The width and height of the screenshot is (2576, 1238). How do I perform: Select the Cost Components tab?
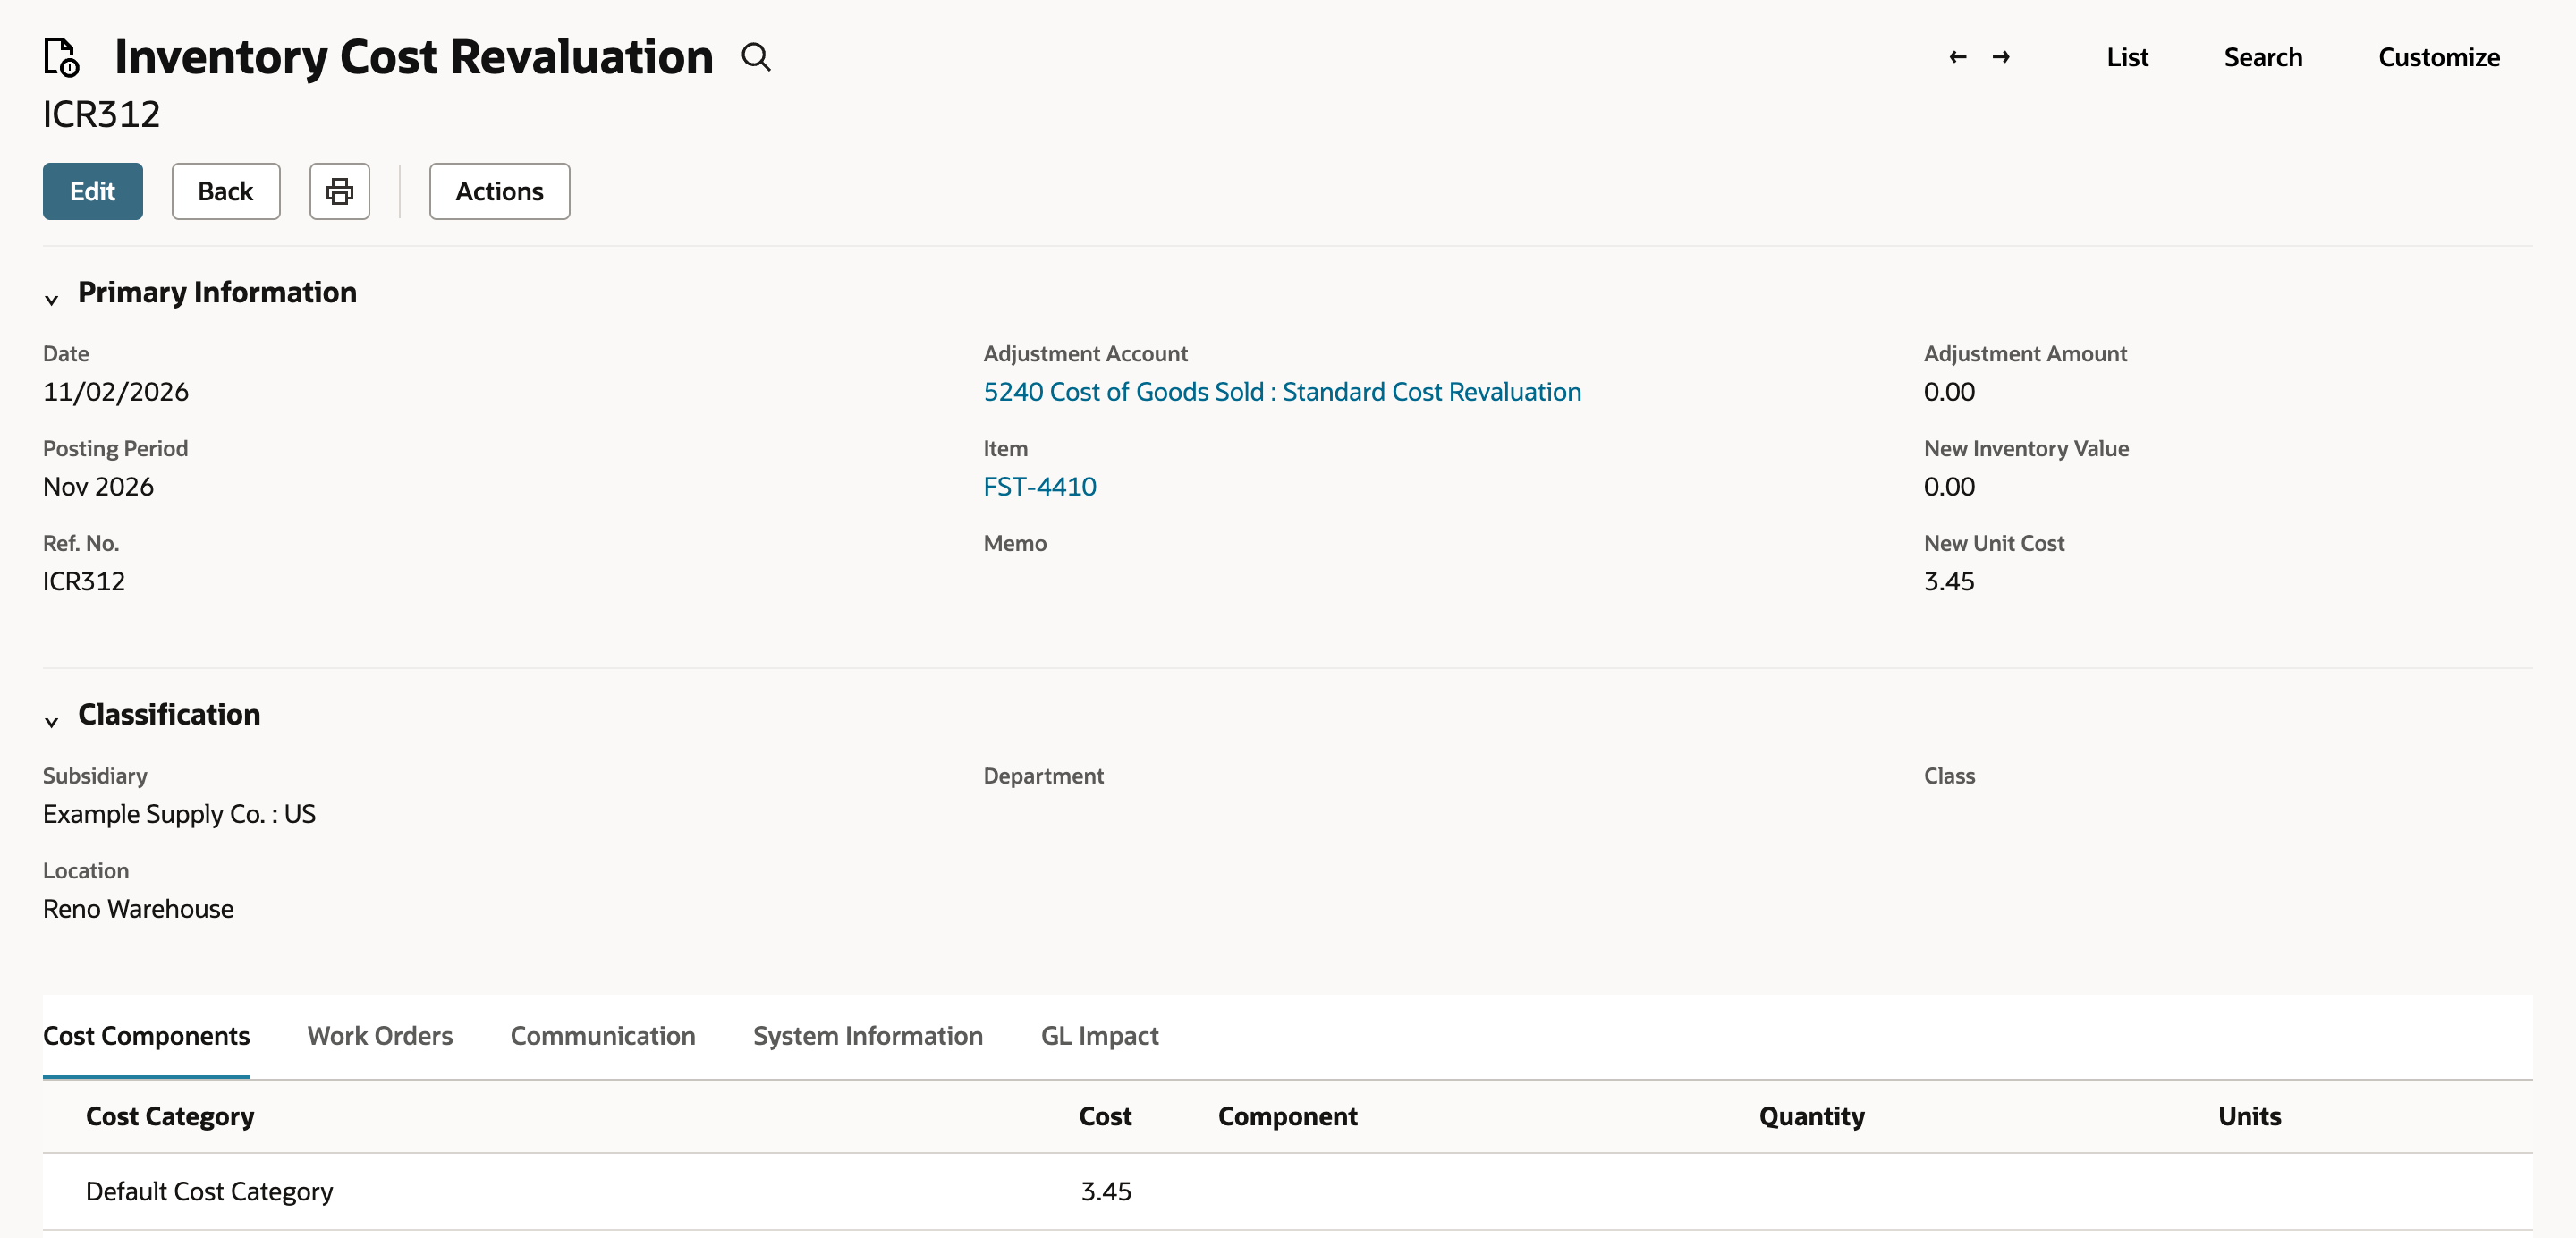coord(146,1035)
